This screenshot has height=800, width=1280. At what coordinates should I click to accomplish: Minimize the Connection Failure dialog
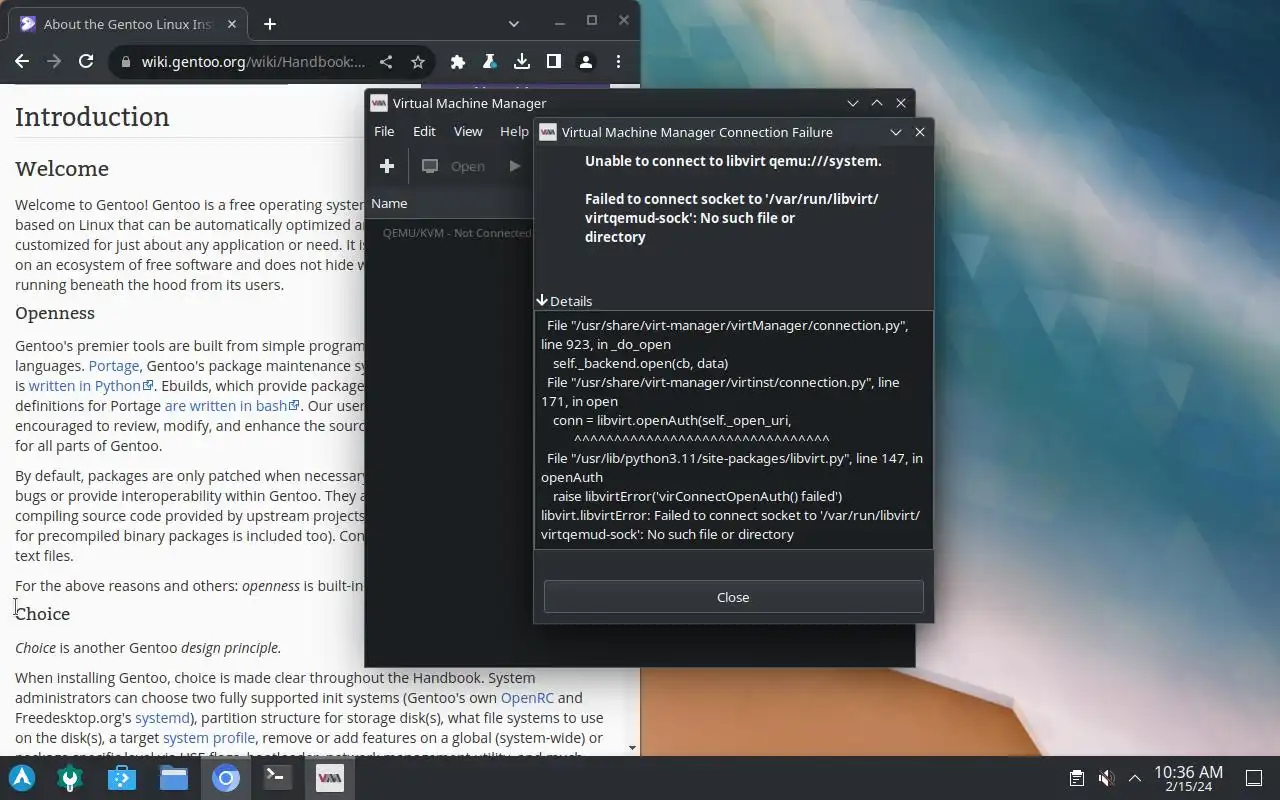[896, 132]
